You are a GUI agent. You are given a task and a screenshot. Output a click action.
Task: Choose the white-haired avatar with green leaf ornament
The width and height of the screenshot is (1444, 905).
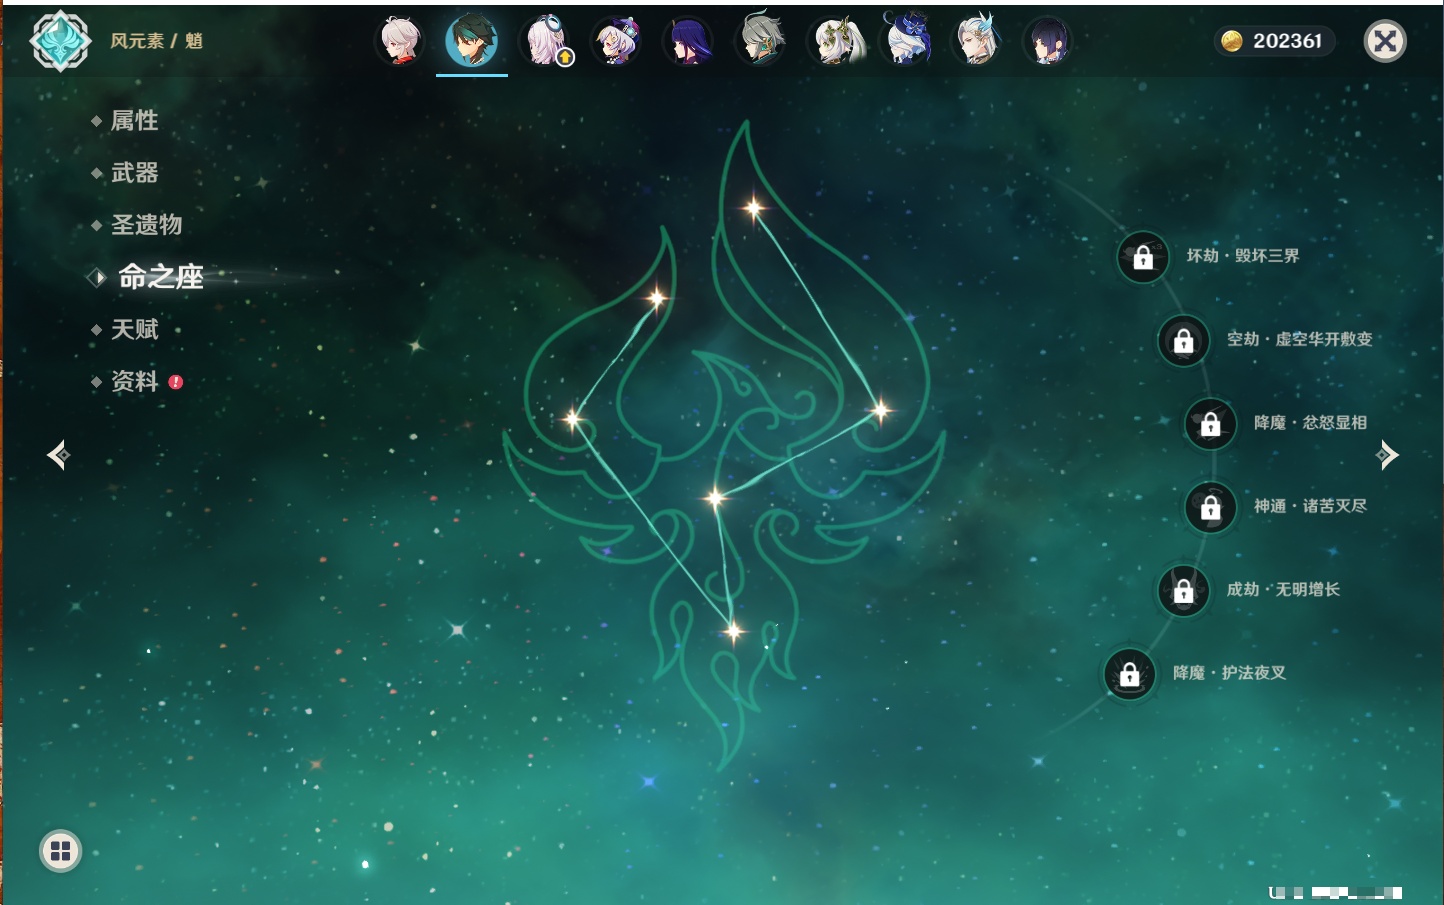(834, 42)
